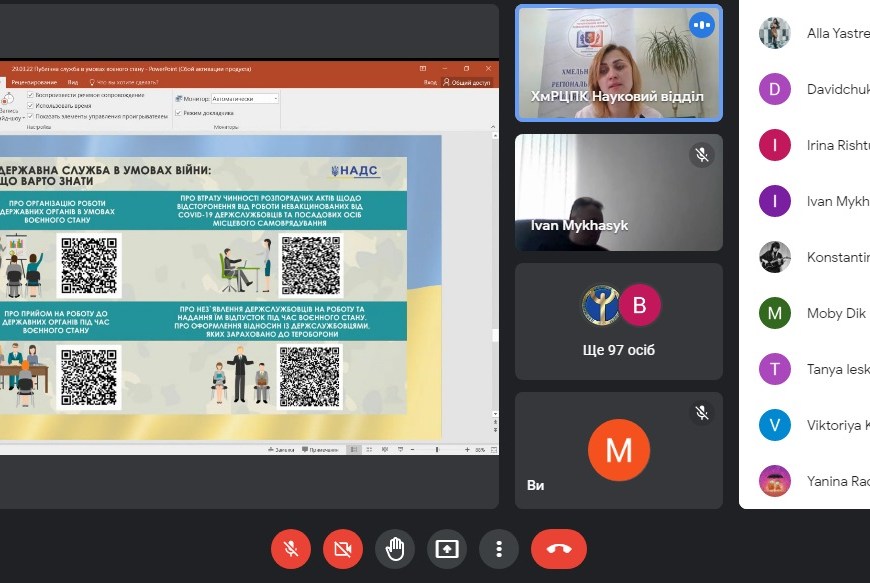Open the Монитор dropdown in the ribbon

point(245,99)
